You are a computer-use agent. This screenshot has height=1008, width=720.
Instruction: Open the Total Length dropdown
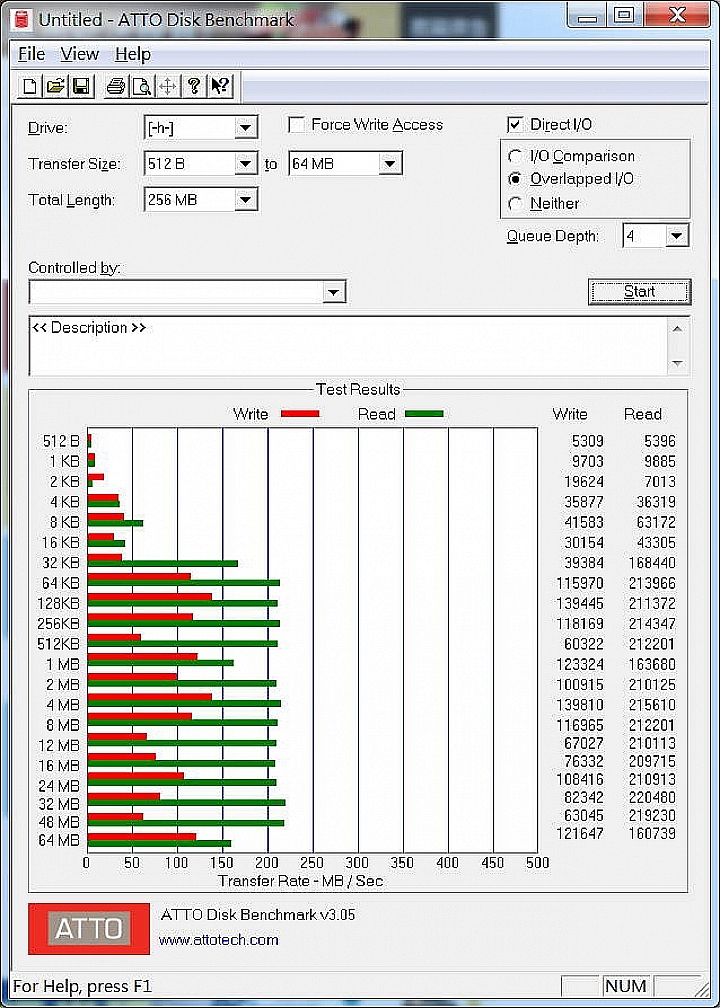246,200
